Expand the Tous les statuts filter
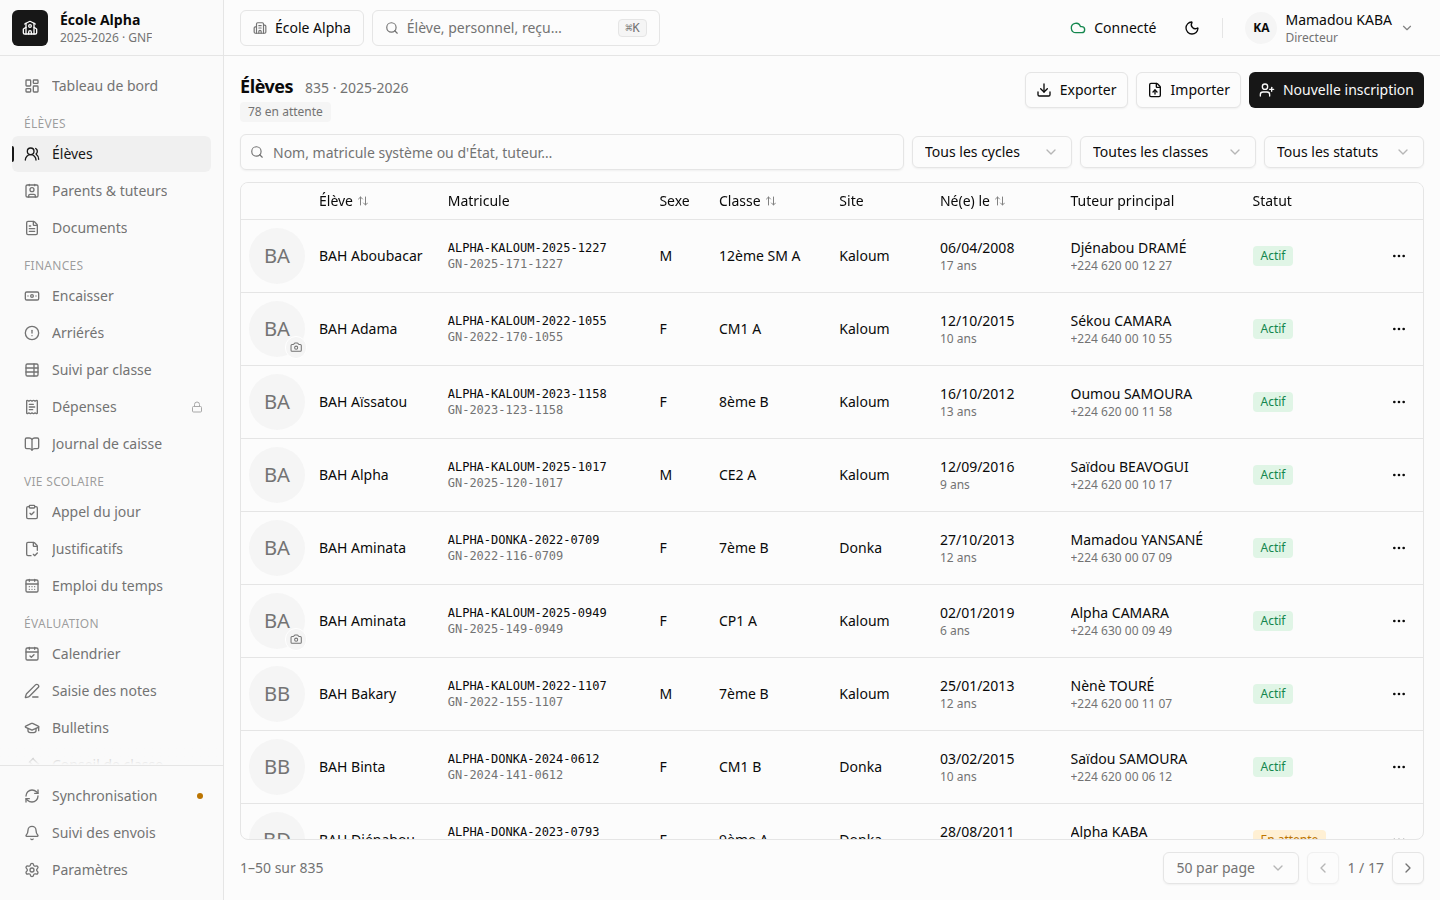Viewport: 1440px width, 900px height. 1344,152
